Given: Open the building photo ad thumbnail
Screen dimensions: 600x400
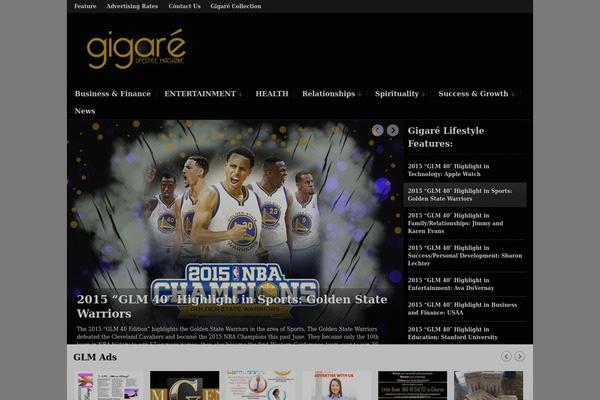Looking at the screenshot, I should [489, 385].
